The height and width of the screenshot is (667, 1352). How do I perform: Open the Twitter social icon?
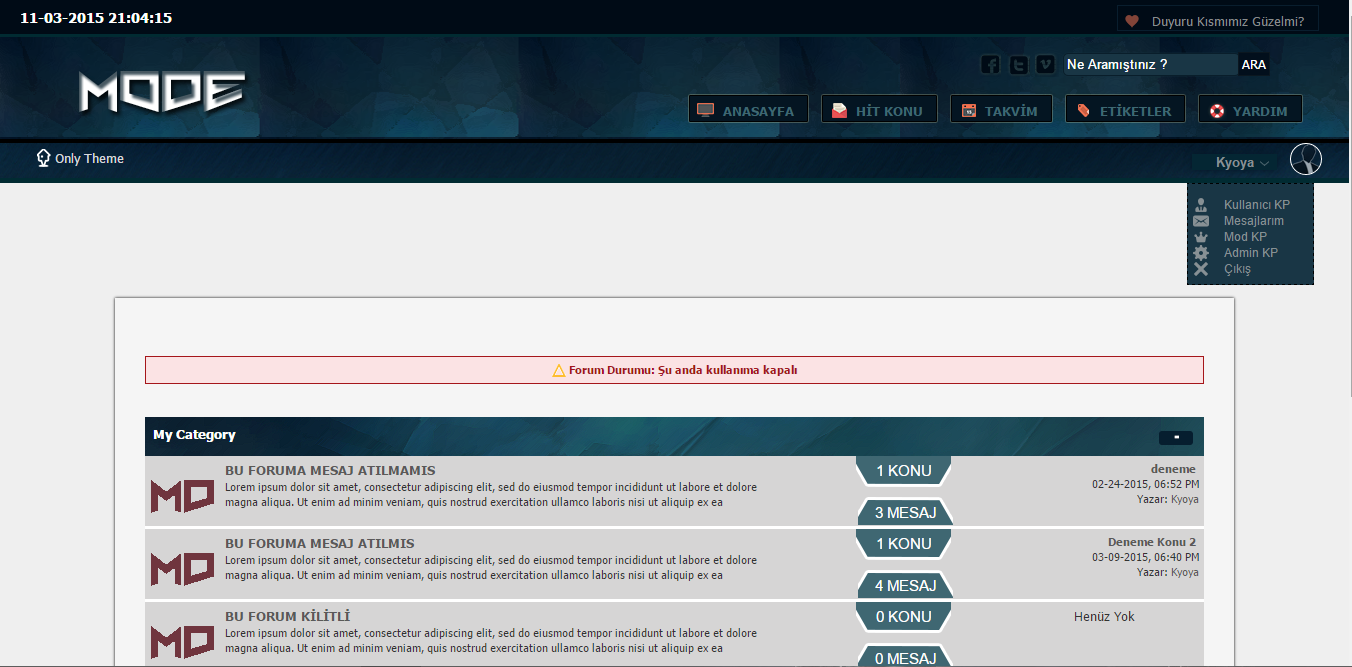(x=1018, y=65)
